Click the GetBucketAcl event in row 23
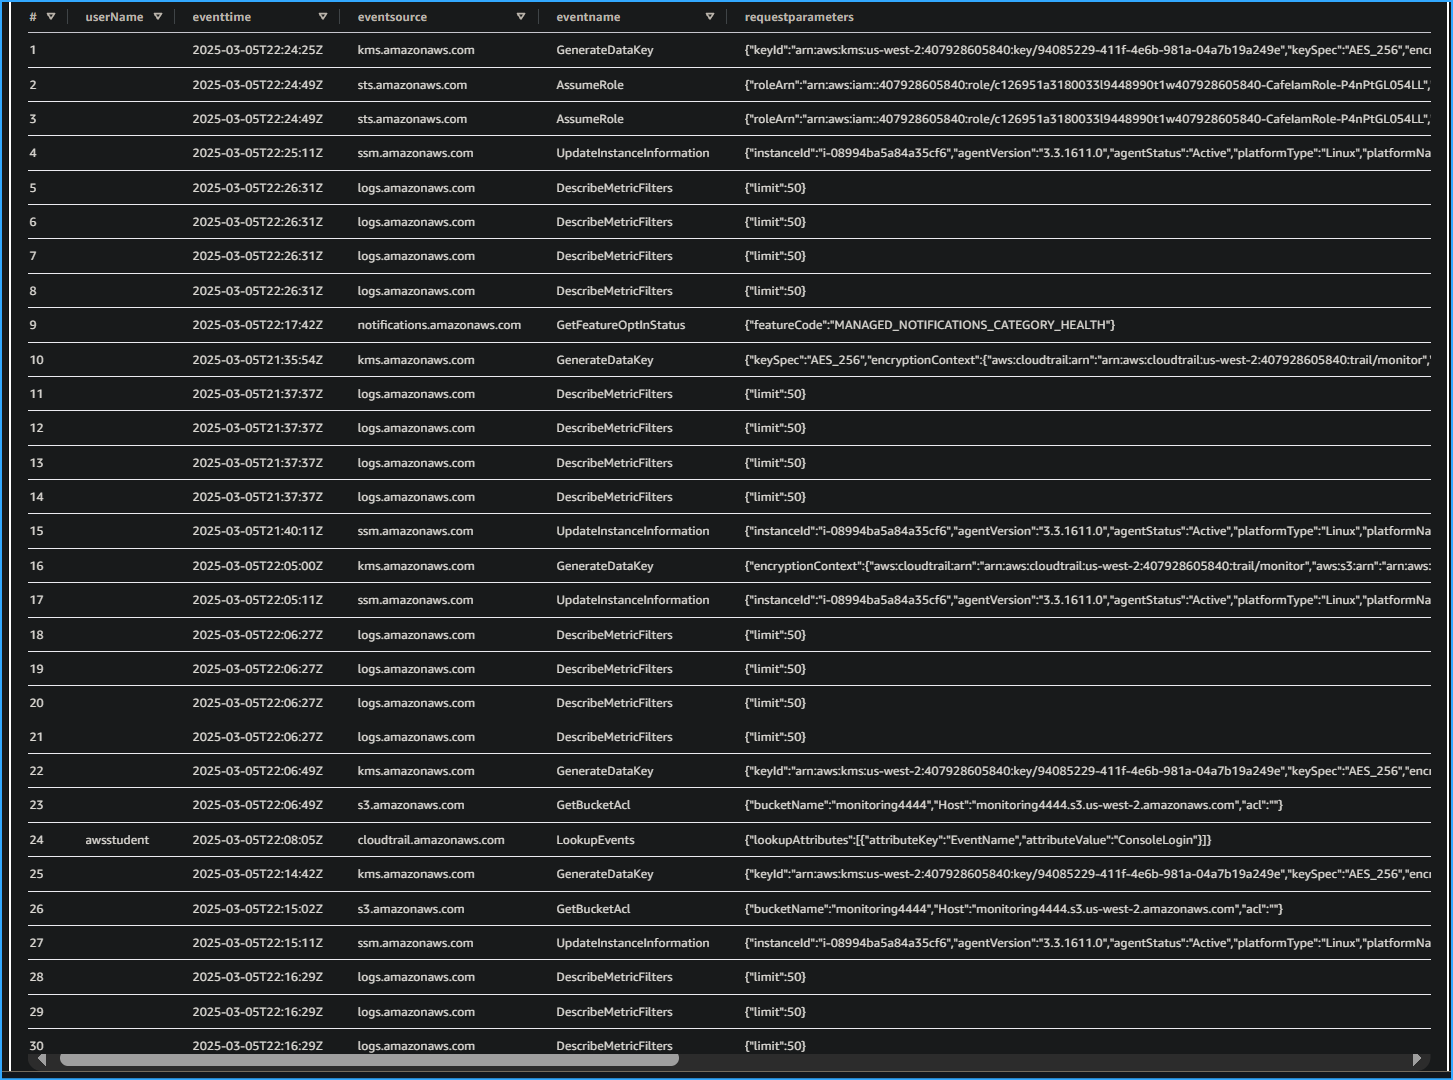The height and width of the screenshot is (1080, 1453). click(593, 804)
